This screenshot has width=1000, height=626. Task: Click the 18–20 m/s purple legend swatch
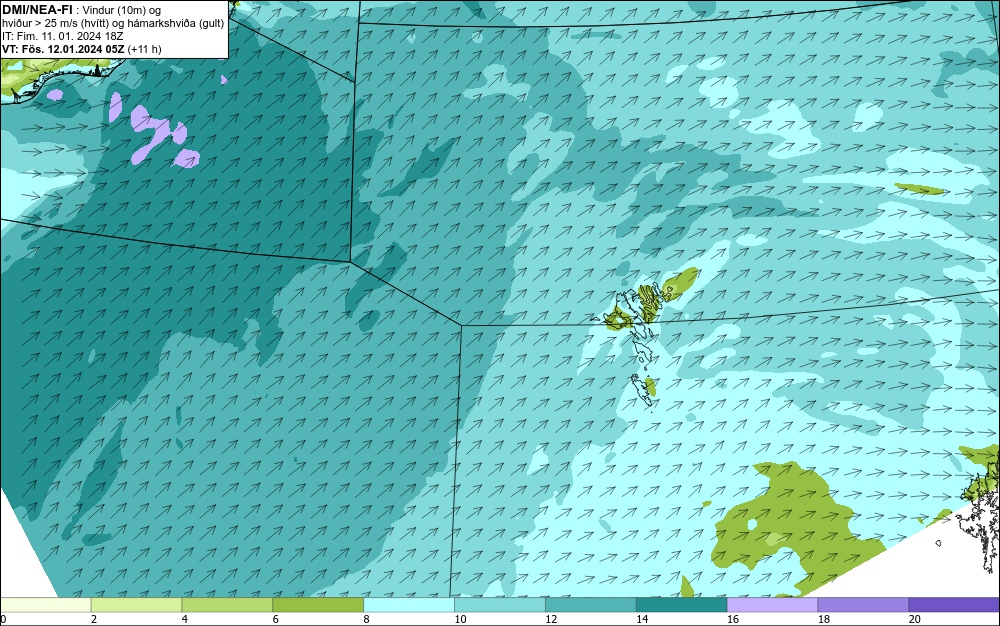click(x=864, y=605)
